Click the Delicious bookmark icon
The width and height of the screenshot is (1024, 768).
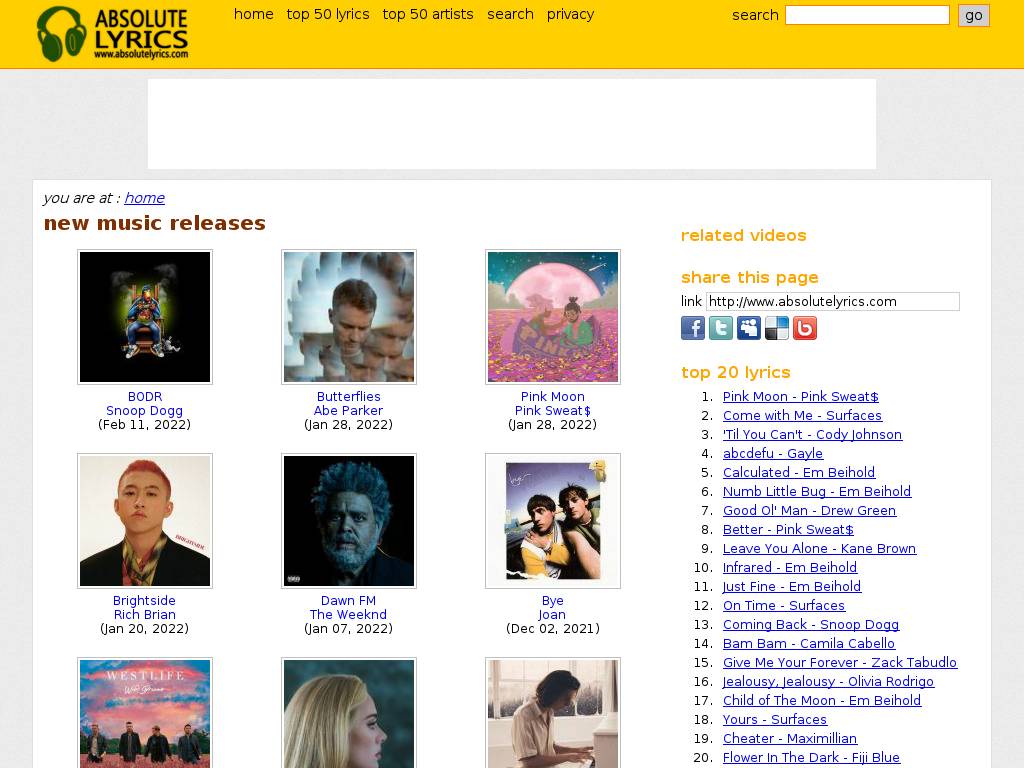[x=776, y=328]
